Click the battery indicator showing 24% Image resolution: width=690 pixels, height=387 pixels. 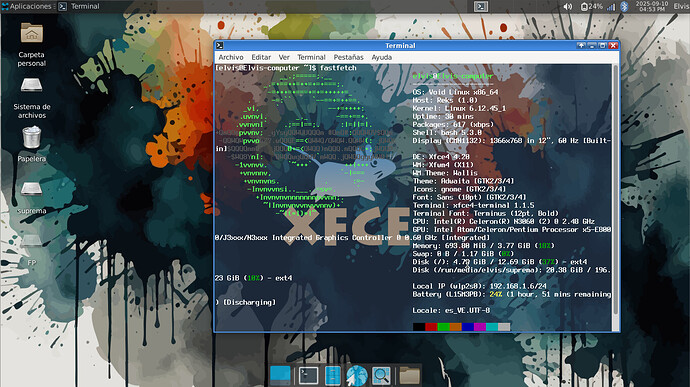tap(591, 7)
